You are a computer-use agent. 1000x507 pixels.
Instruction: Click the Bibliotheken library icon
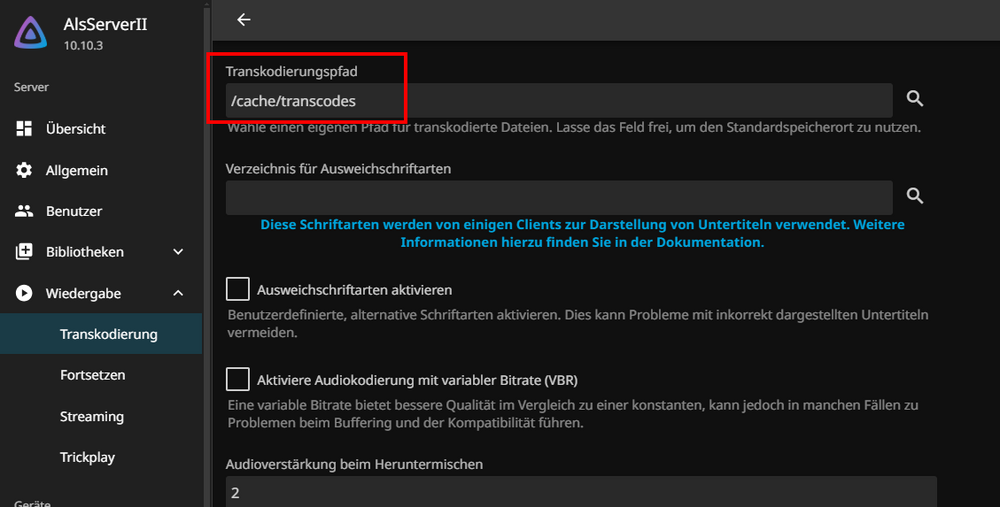pos(24,252)
